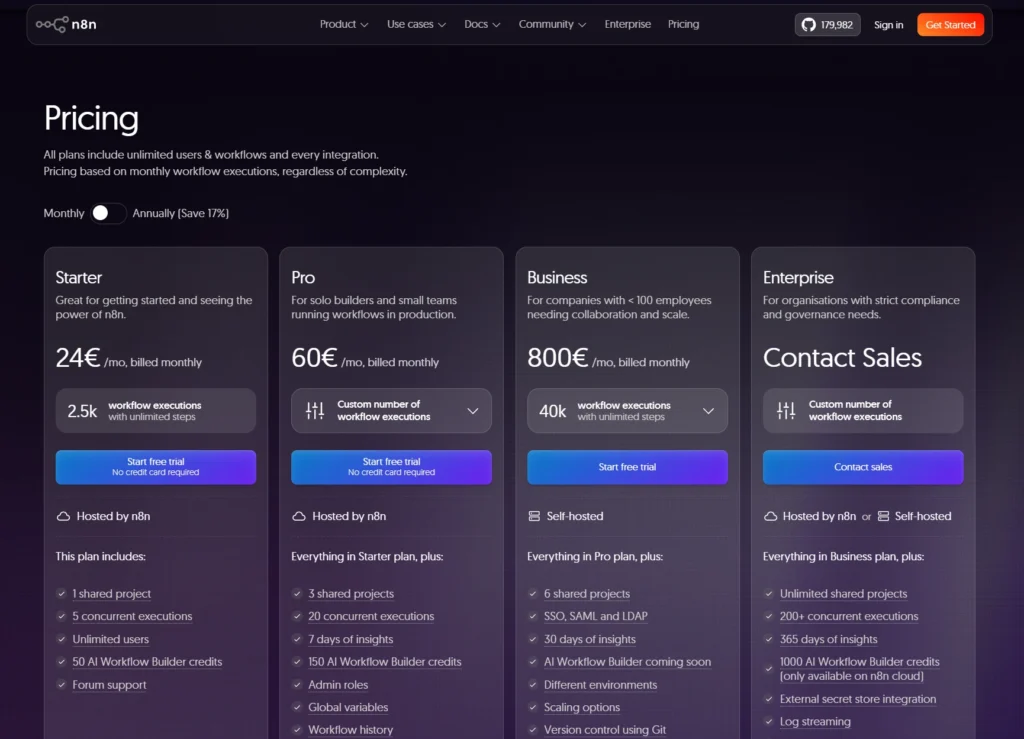Viewport: 1024px width, 739px height.
Task: Open the GitHub stars icon button
Action: (x=827, y=25)
